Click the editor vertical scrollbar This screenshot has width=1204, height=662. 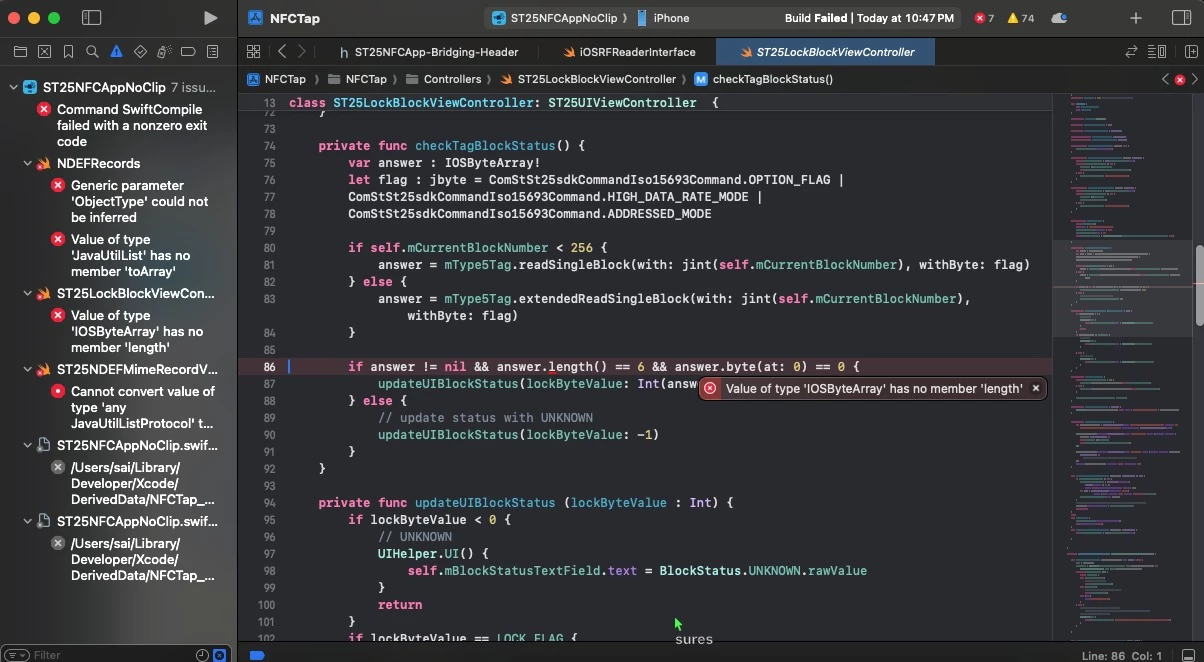coord(1198,285)
